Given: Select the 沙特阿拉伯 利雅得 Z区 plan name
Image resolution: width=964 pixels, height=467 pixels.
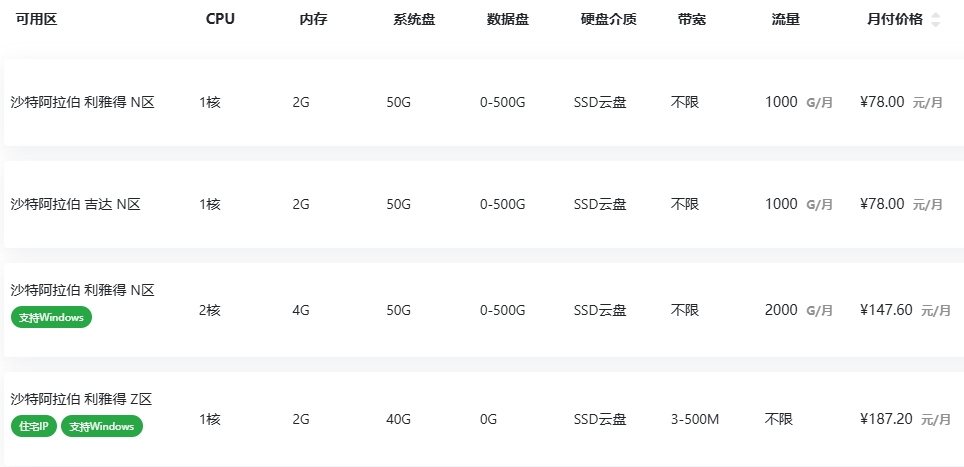Looking at the screenshot, I should (81, 399).
